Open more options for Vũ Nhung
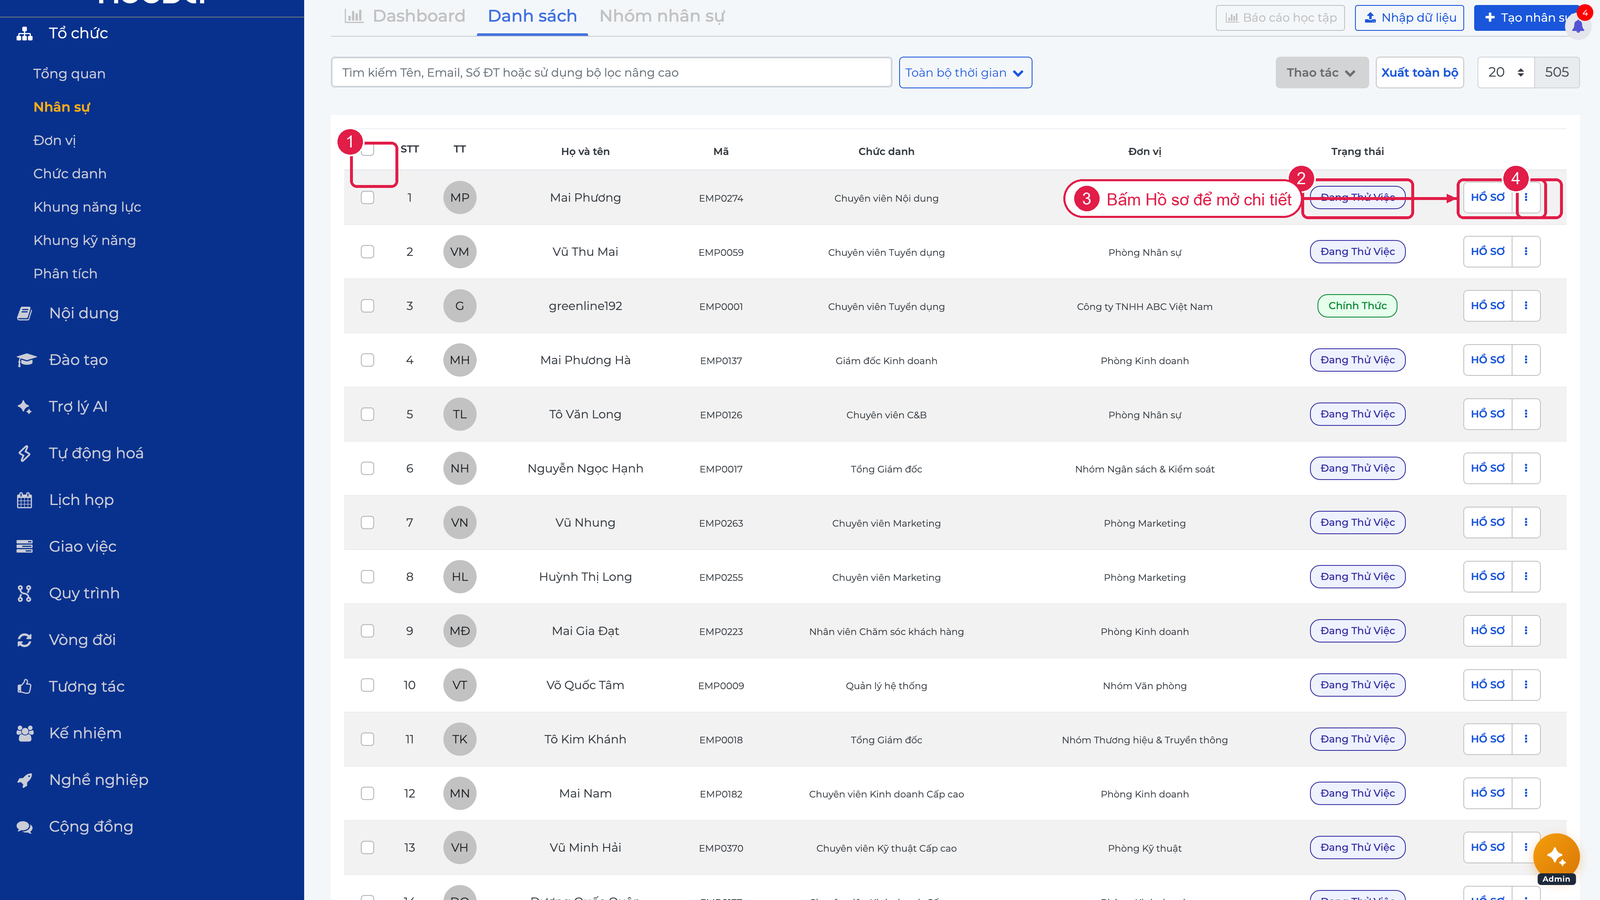This screenshot has height=900, width=1600. (1526, 522)
